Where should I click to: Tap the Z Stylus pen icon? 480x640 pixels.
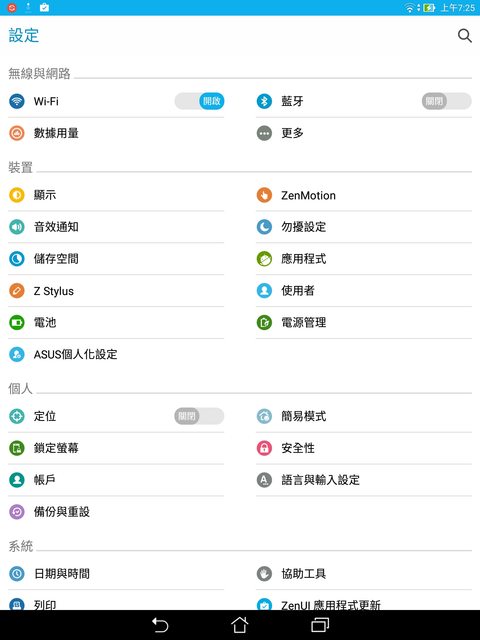point(17,291)
